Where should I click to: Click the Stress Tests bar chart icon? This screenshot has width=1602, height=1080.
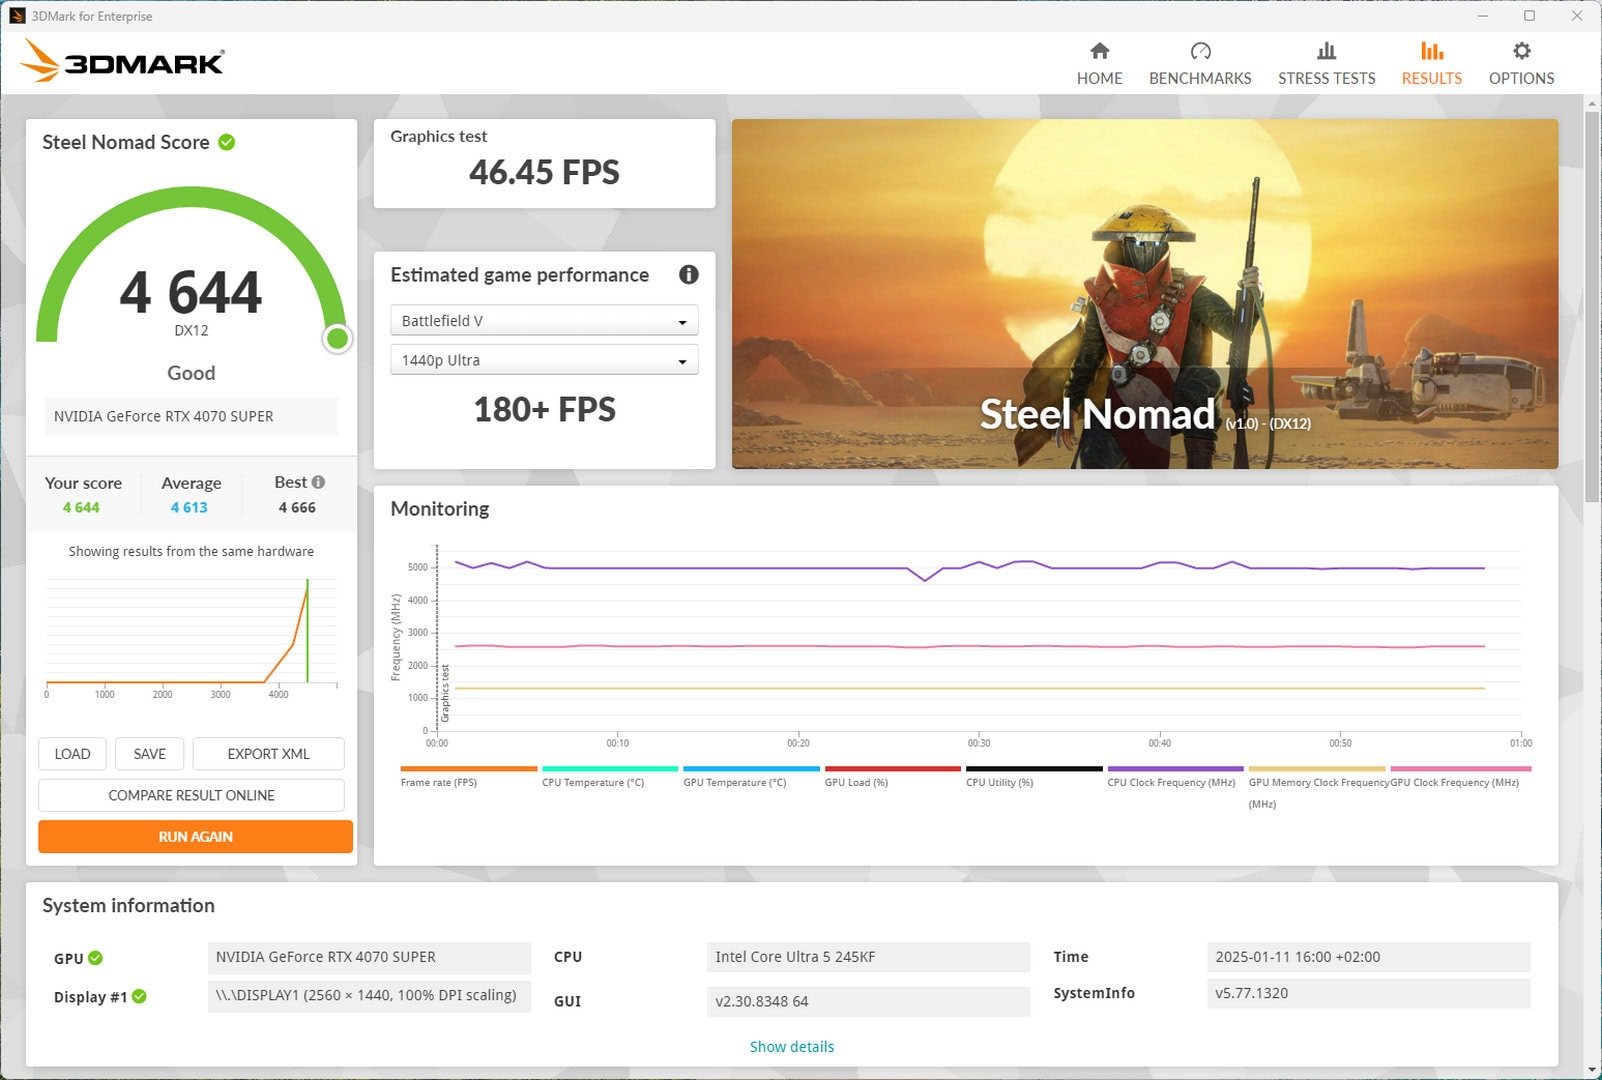pos(1326,51)
